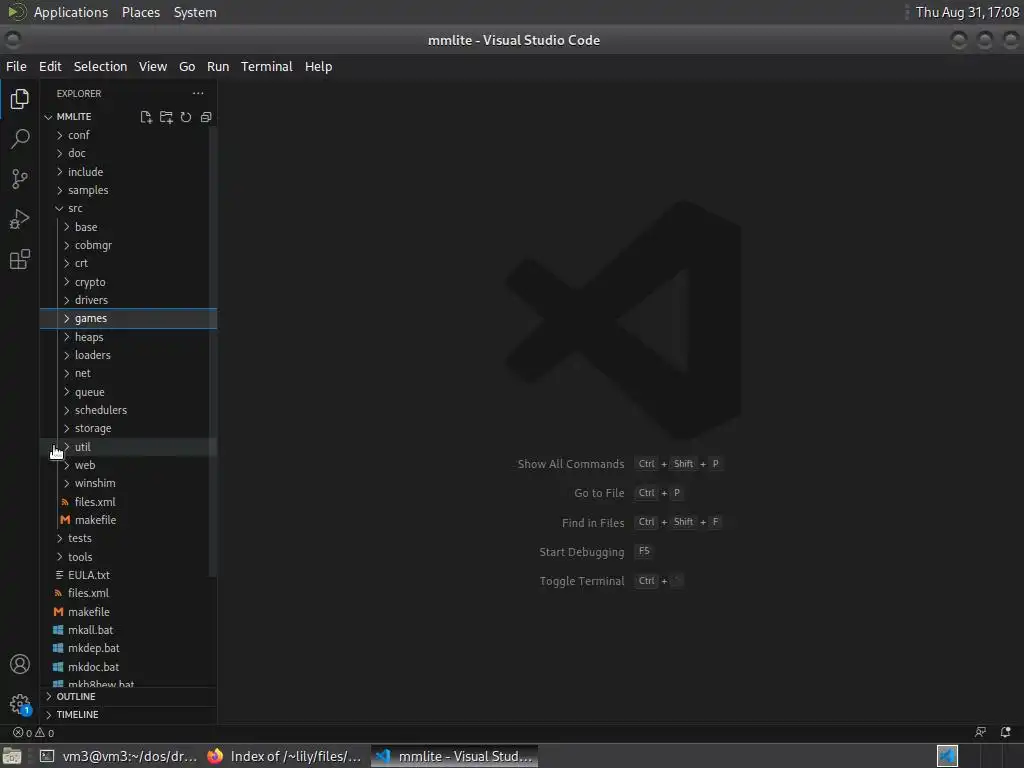Open the makefile inside src folder
The height and width of the screenshot is (768, 1024).
[x=128, y=520]
